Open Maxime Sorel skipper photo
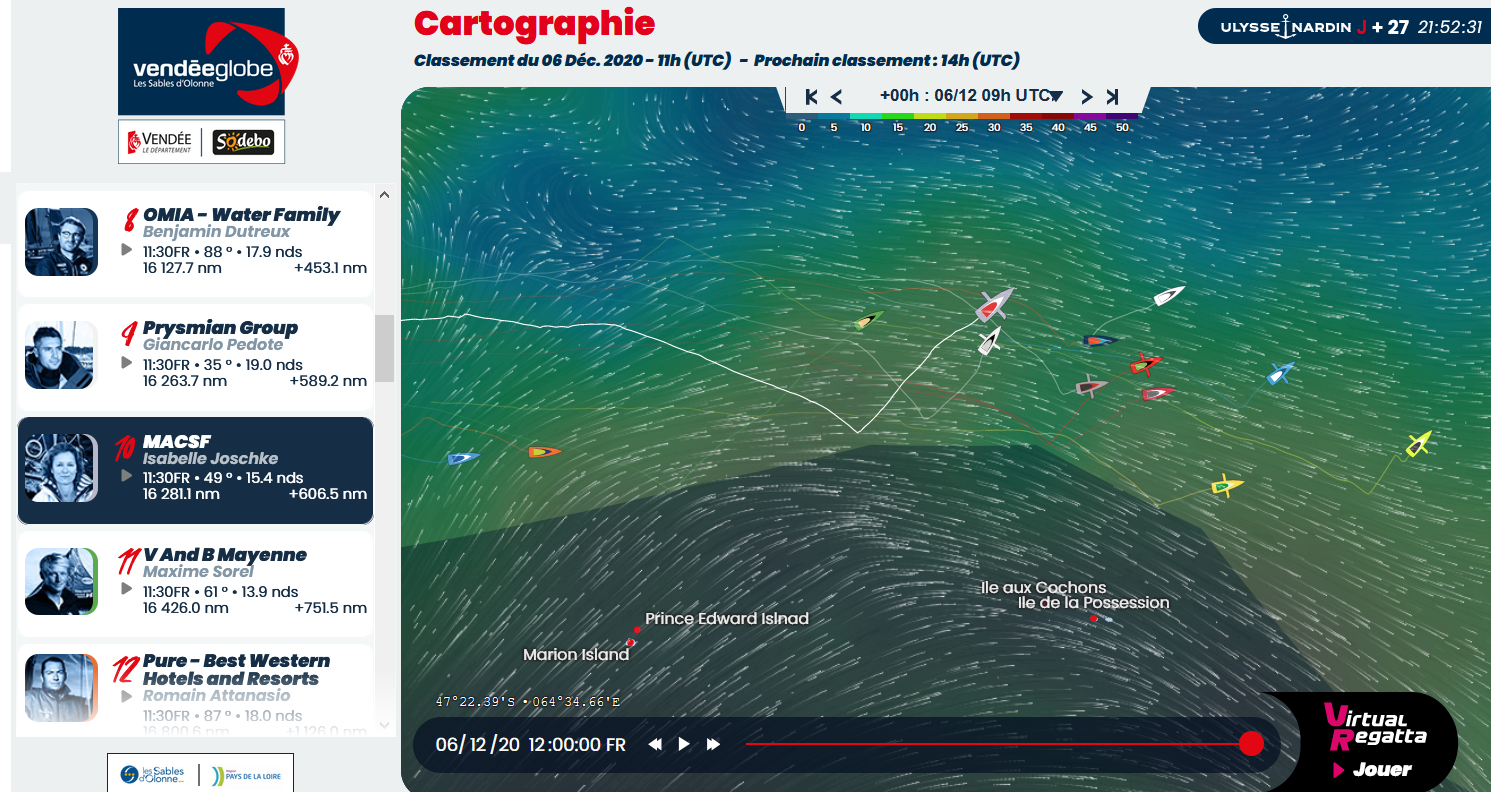Viewport: 1491px width, 792px height. (x=61, y=582)
